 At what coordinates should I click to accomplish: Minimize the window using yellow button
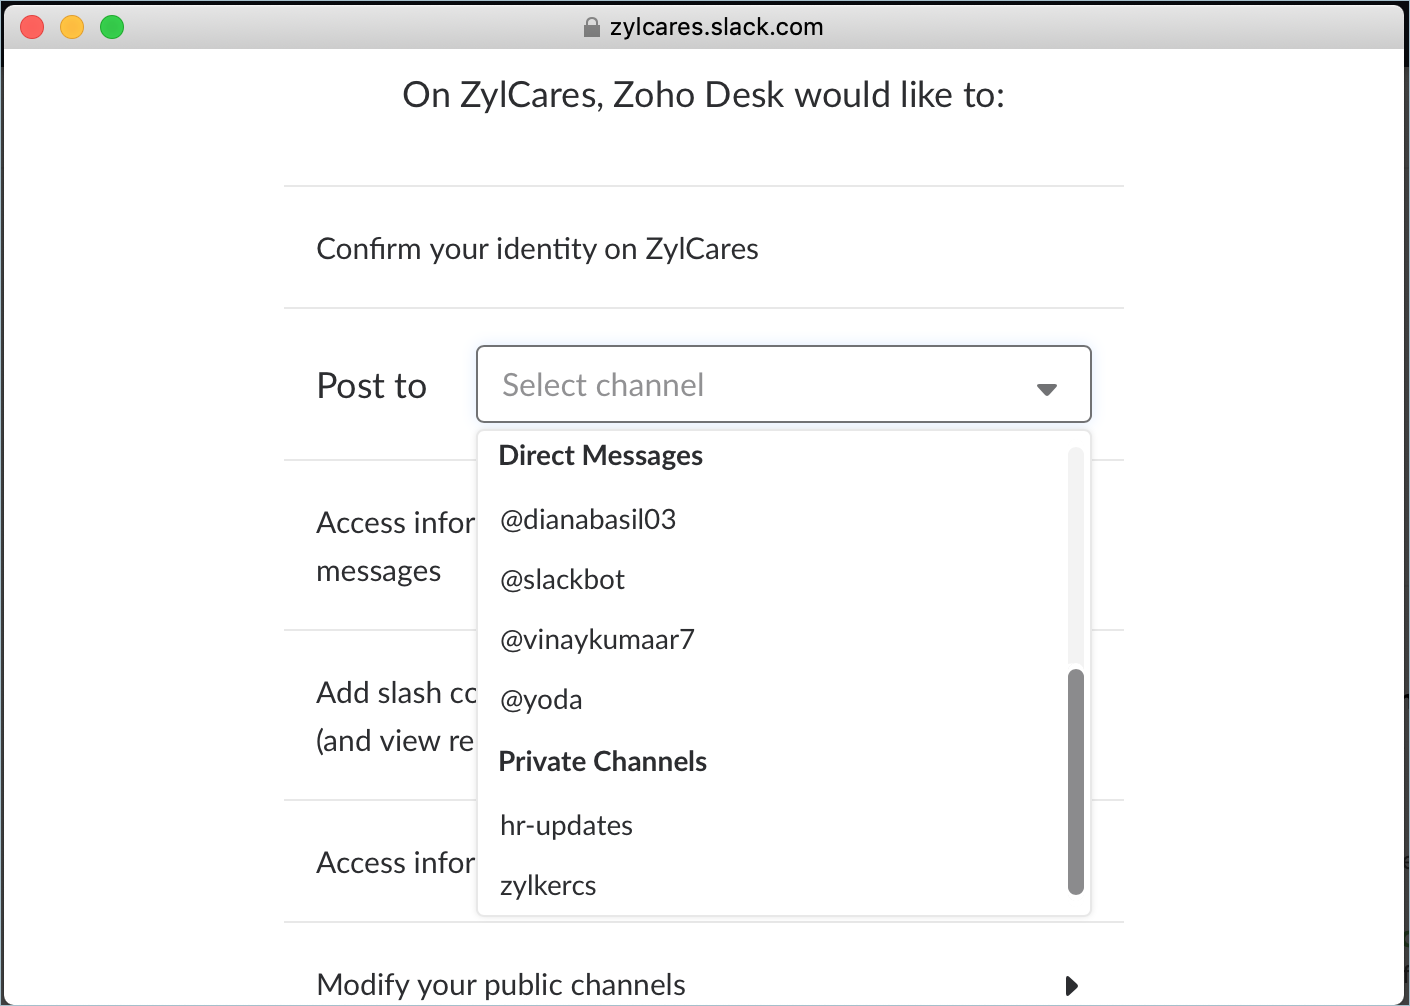point(72,27)
